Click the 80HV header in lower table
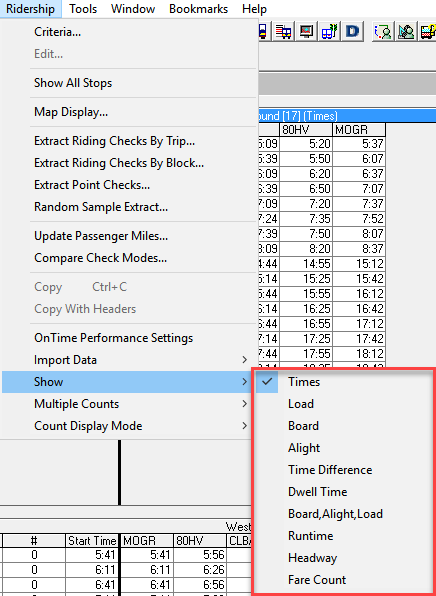This screenshot has width=436, height=596. (x=200, y=541)
